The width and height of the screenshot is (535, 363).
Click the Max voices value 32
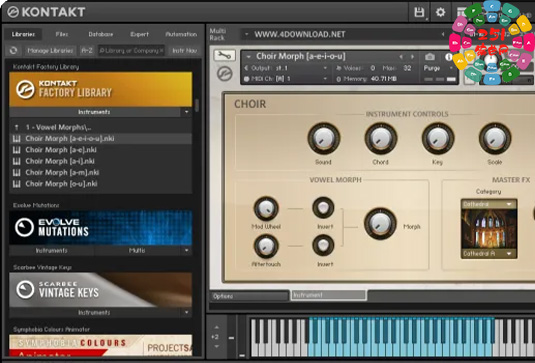click(x=407, y=68)
